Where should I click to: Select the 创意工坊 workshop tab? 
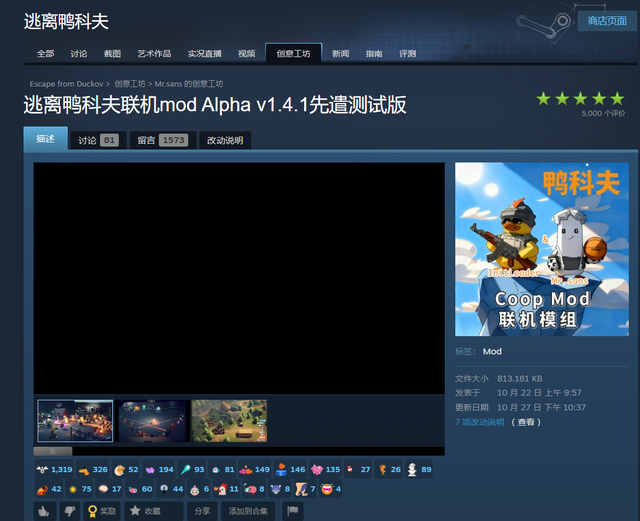point(293,53)
